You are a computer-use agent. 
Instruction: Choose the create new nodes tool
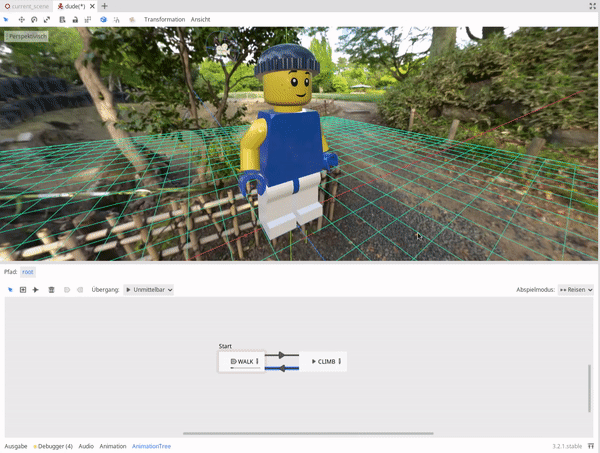click(x=23, y=290)
